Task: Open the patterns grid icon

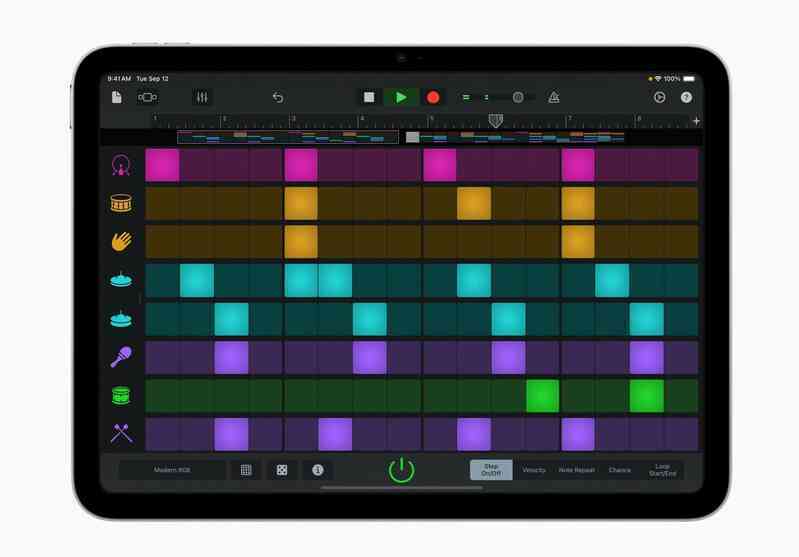Action: point(246,470)
